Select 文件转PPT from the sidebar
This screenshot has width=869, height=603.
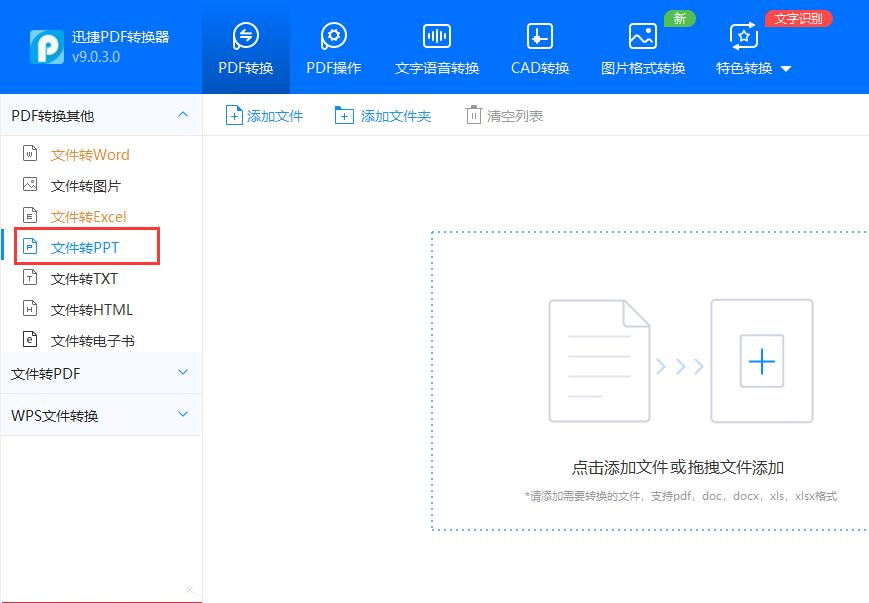point(87,247)
